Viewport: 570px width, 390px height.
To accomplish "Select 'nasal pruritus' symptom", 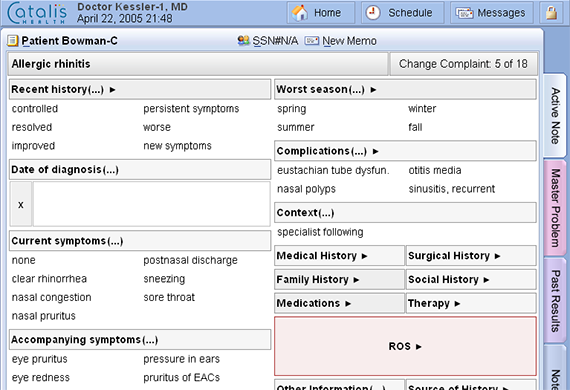I will (x=44, y=316).
